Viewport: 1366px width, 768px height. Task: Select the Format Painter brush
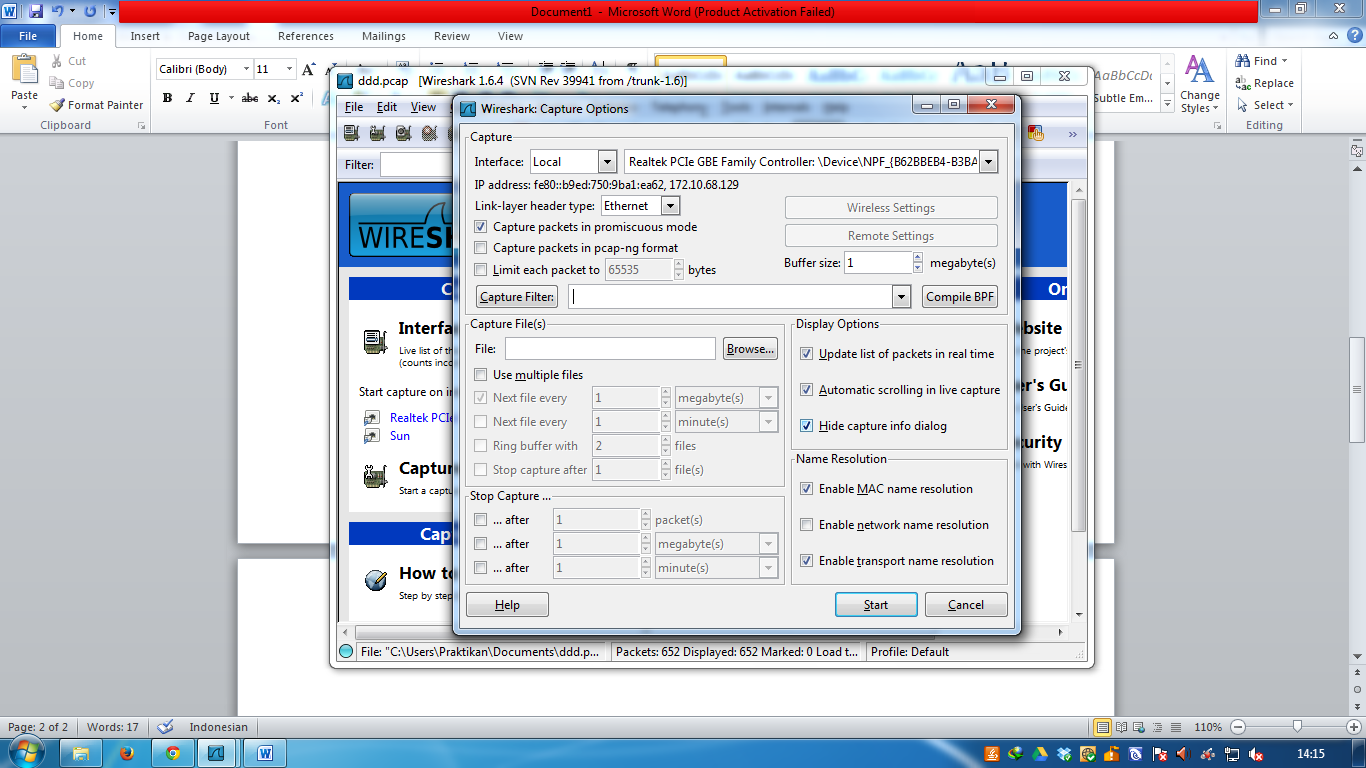pyautogui.click(x=57, y=105)
